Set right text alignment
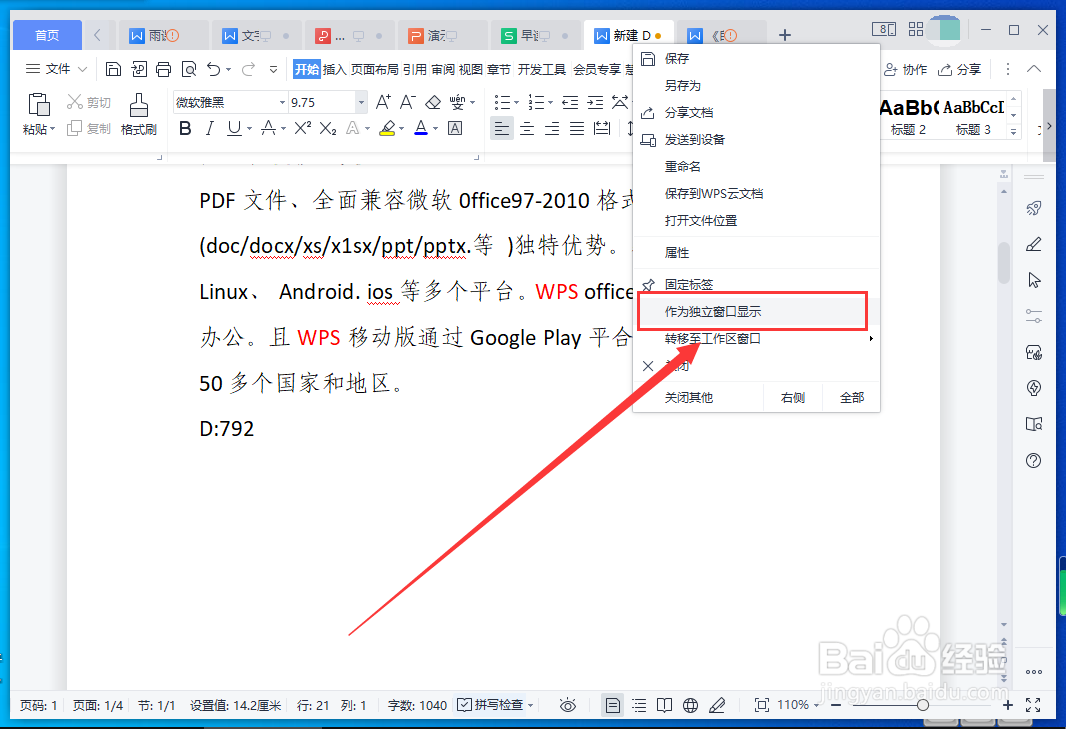The image size is (1066, 729). click(x=552, y=128)
